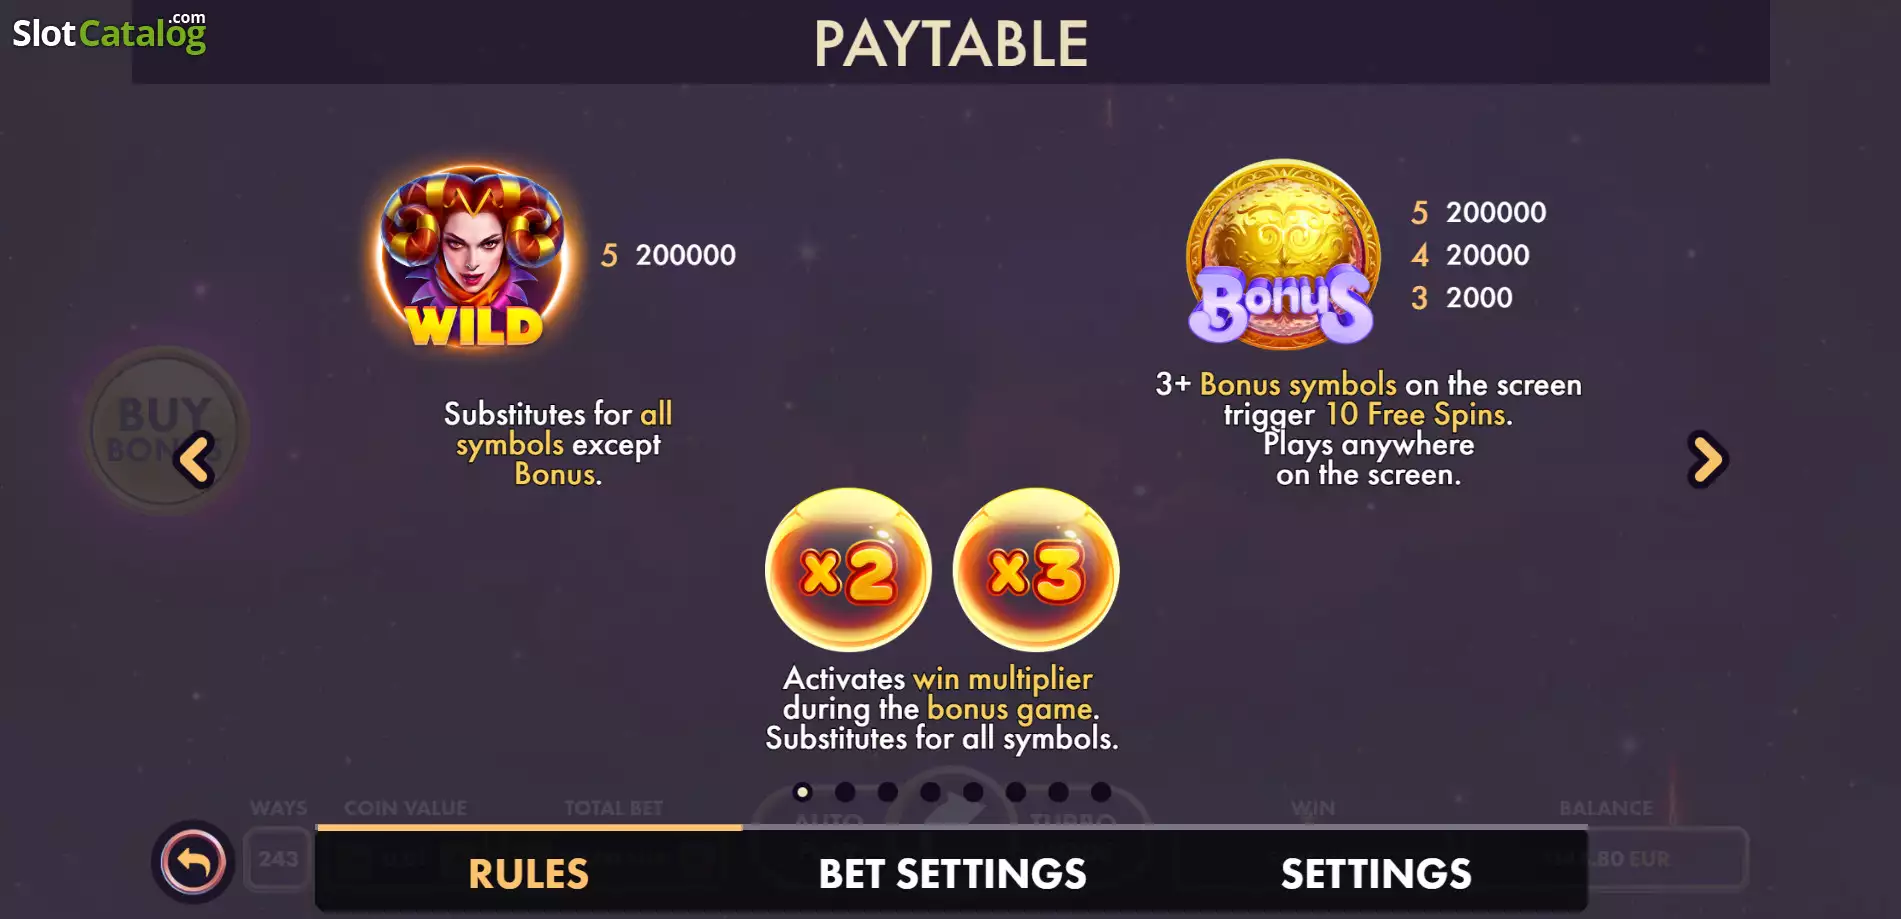Image resolution: width=1901 pixels, height=919 pixels.
Task: Click the golden Bonus coin symbol
Action: 1282,254
